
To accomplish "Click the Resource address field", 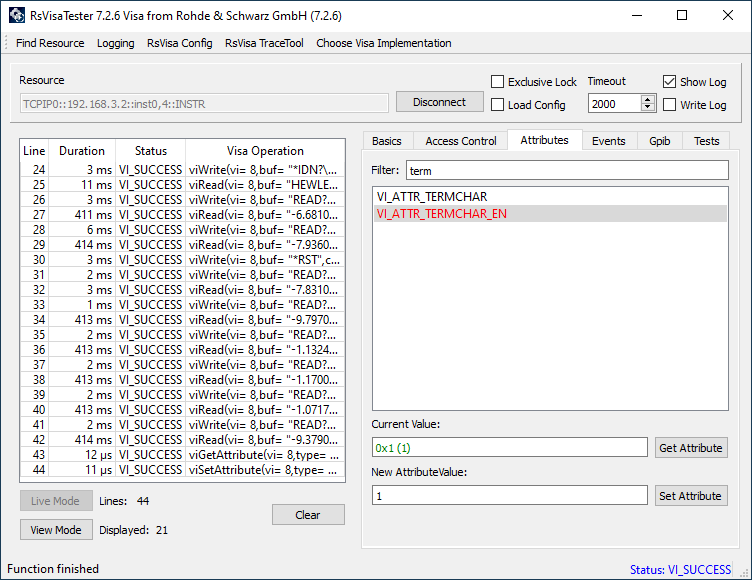I will point(204,104).
